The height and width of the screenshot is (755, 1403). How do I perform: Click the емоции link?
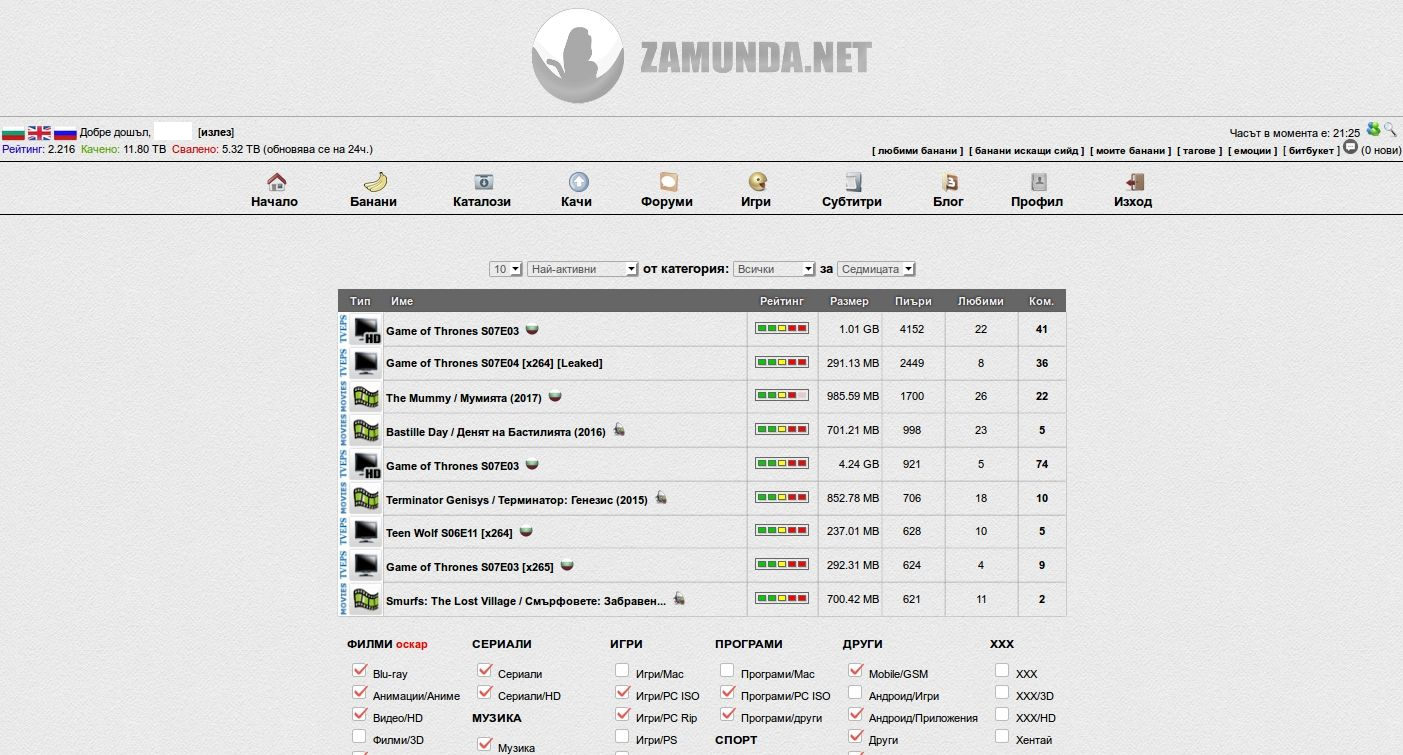coord(1252,151)
